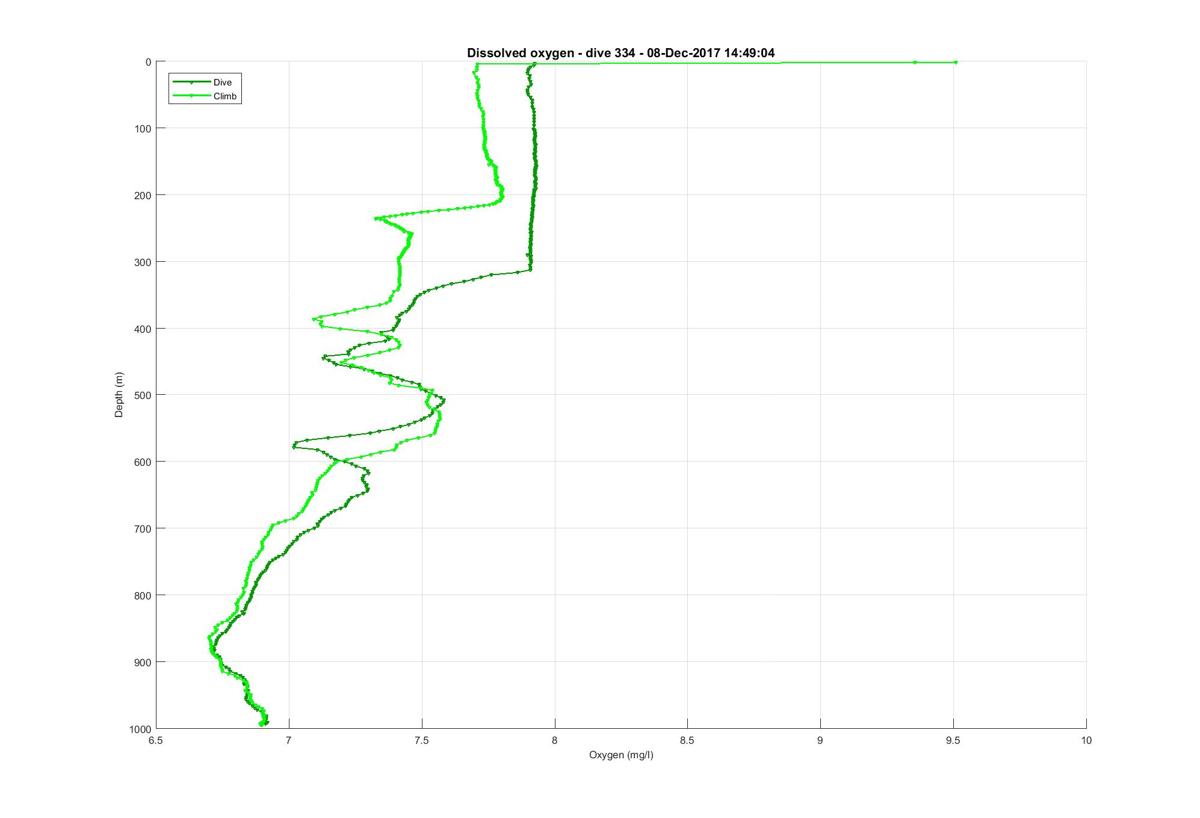This screenshot has width=1200, height=818.
Task: Click y-axis tick label 600
Action: click(143, 462)
